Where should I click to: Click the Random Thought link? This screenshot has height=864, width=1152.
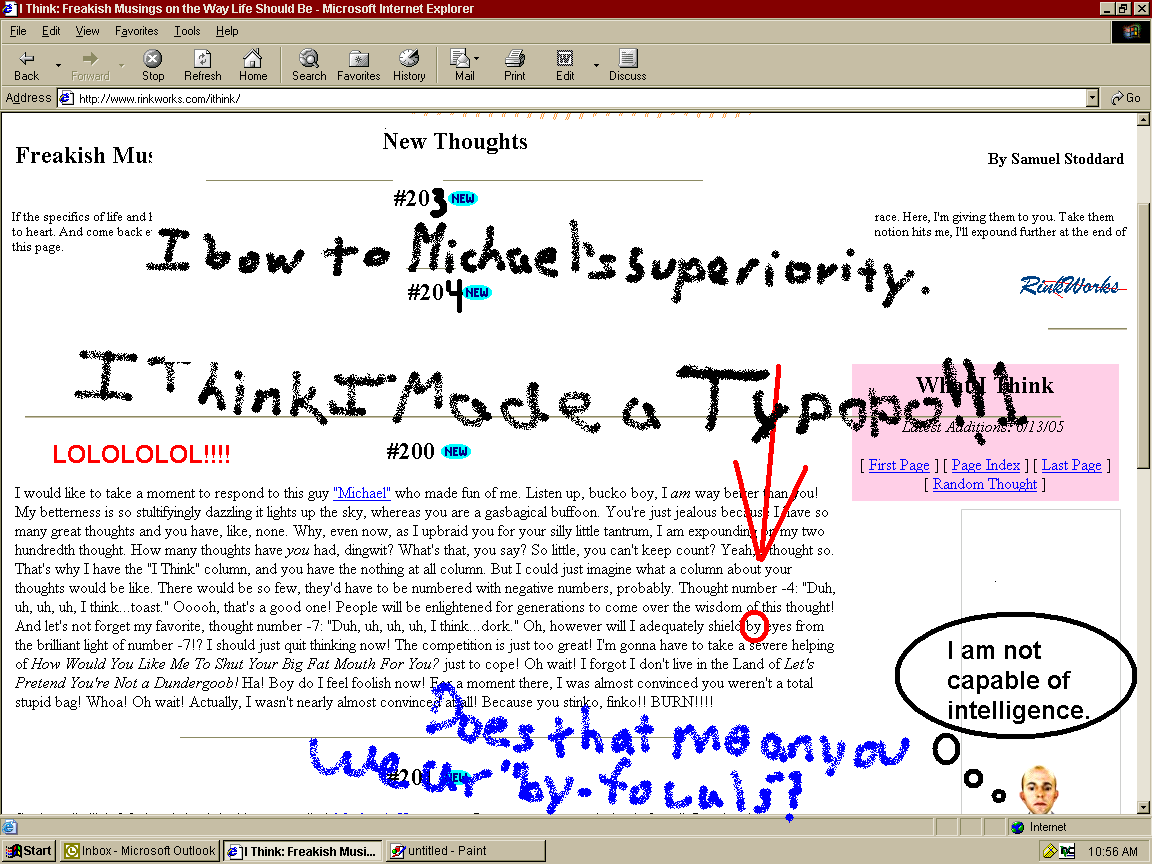click(985, 484)
